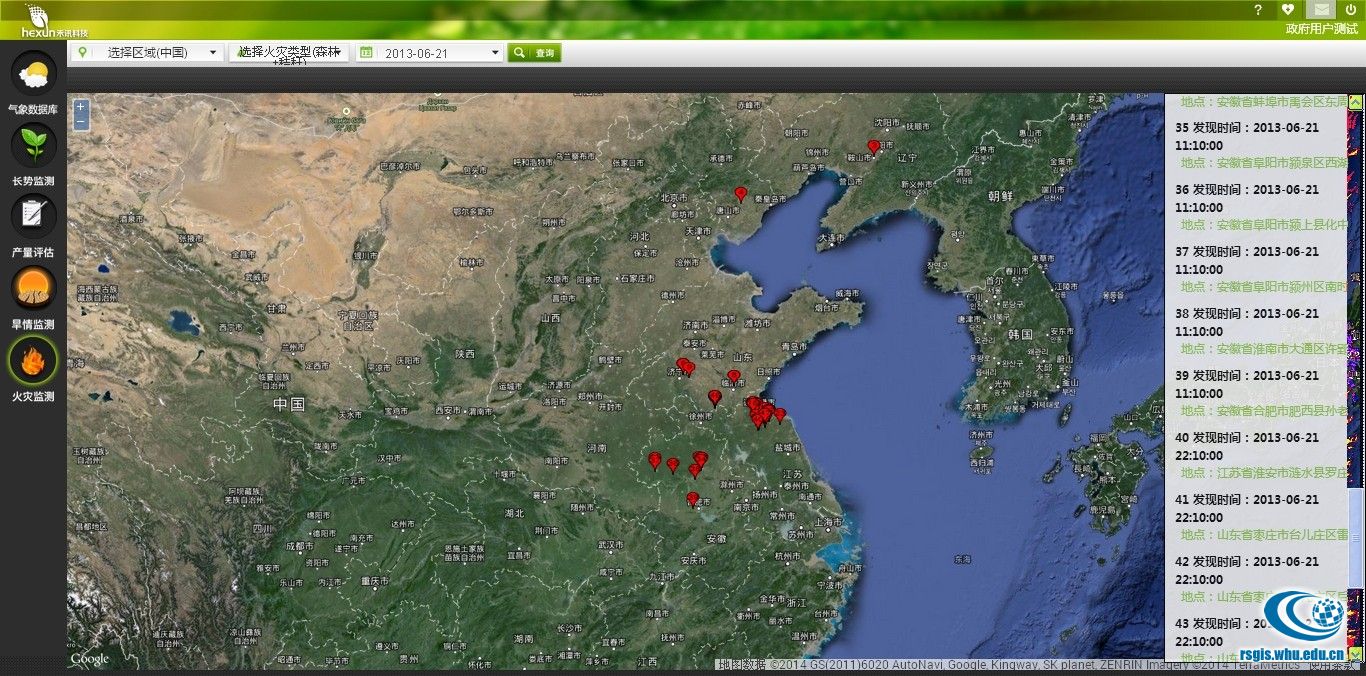Image resolution: width=1366 pixels, height=676 pixels.
Task: Open the 产量评估 yield assessment icon
Action: (x=33, y=216)
